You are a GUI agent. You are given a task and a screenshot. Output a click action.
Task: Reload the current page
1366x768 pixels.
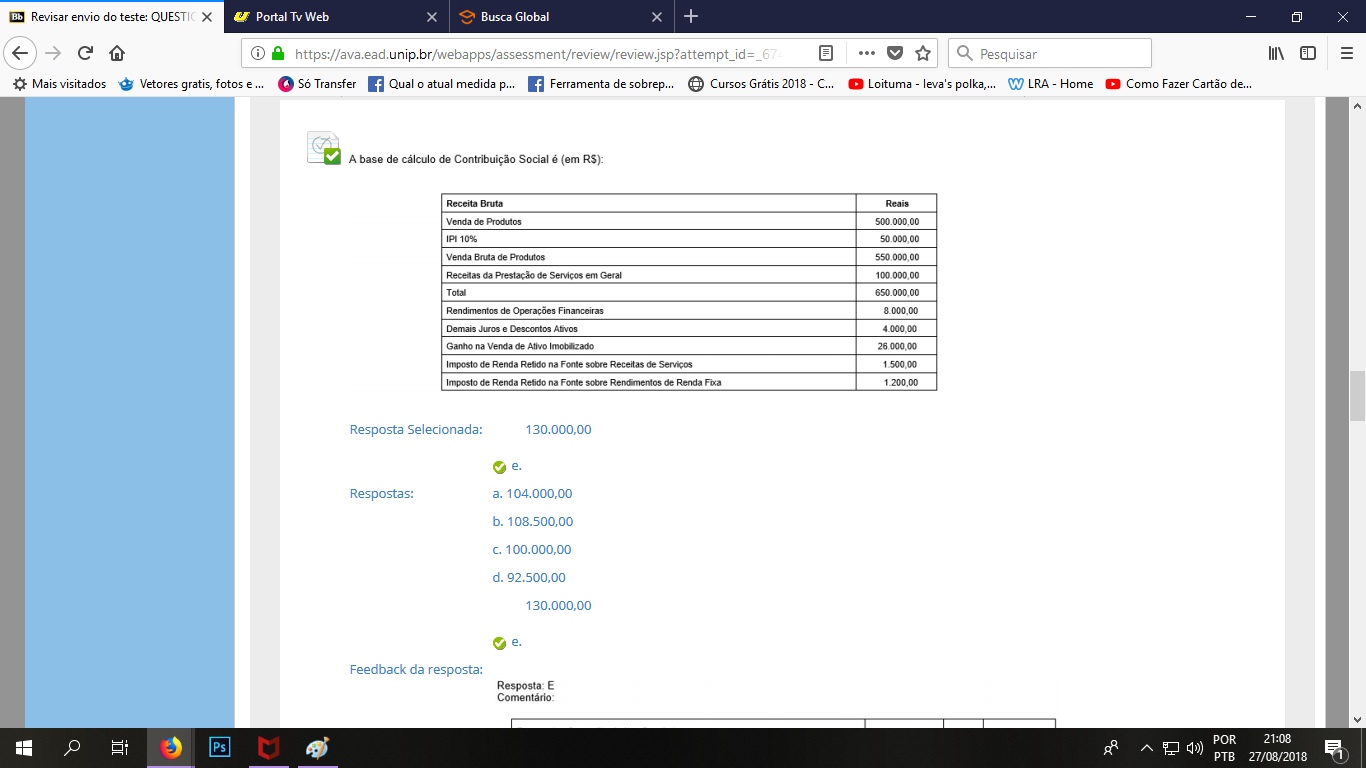tap(86, 53)
